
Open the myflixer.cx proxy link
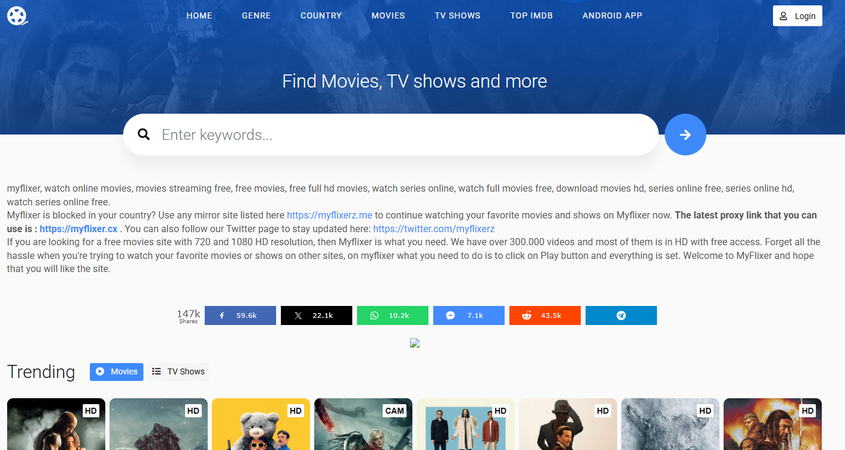pos(78,229)
